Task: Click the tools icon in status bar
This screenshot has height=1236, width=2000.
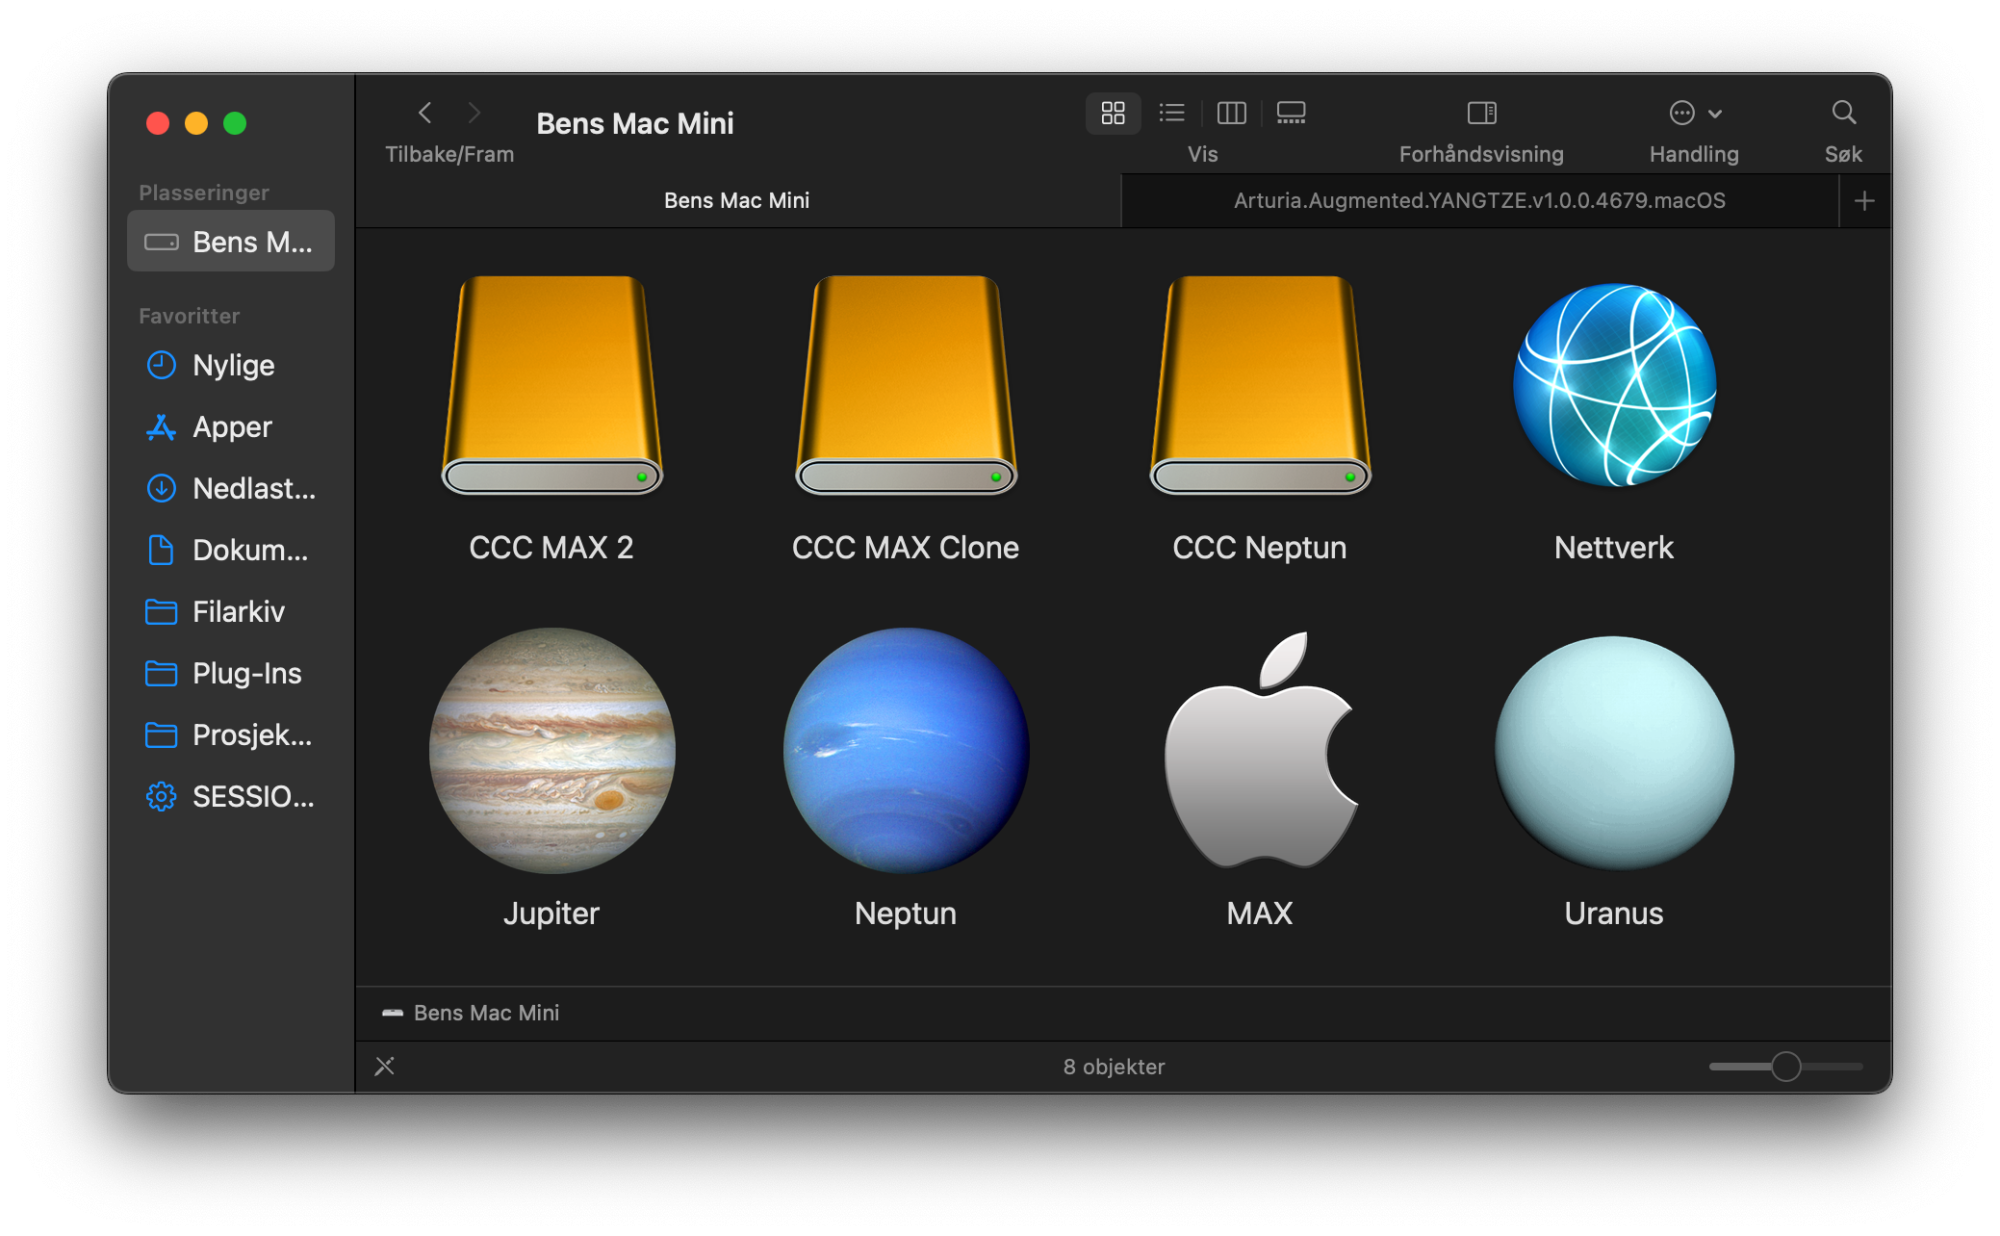Action: pyautogui.click(x=385, y=1067)
